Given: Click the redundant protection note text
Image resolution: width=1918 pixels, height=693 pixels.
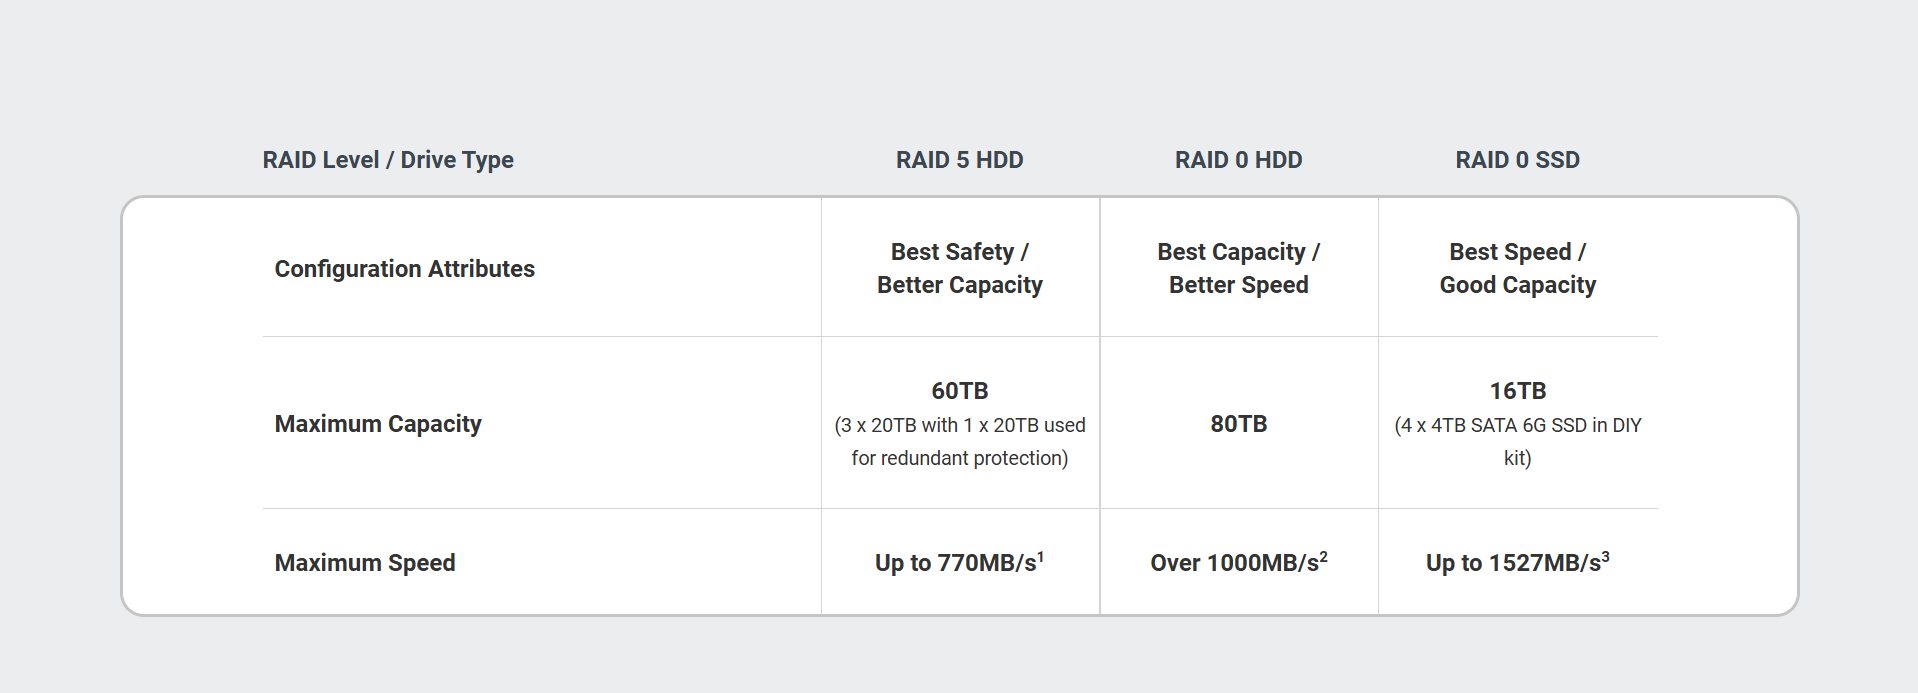Looking at the screenshot, I should (x=959, y=442).
